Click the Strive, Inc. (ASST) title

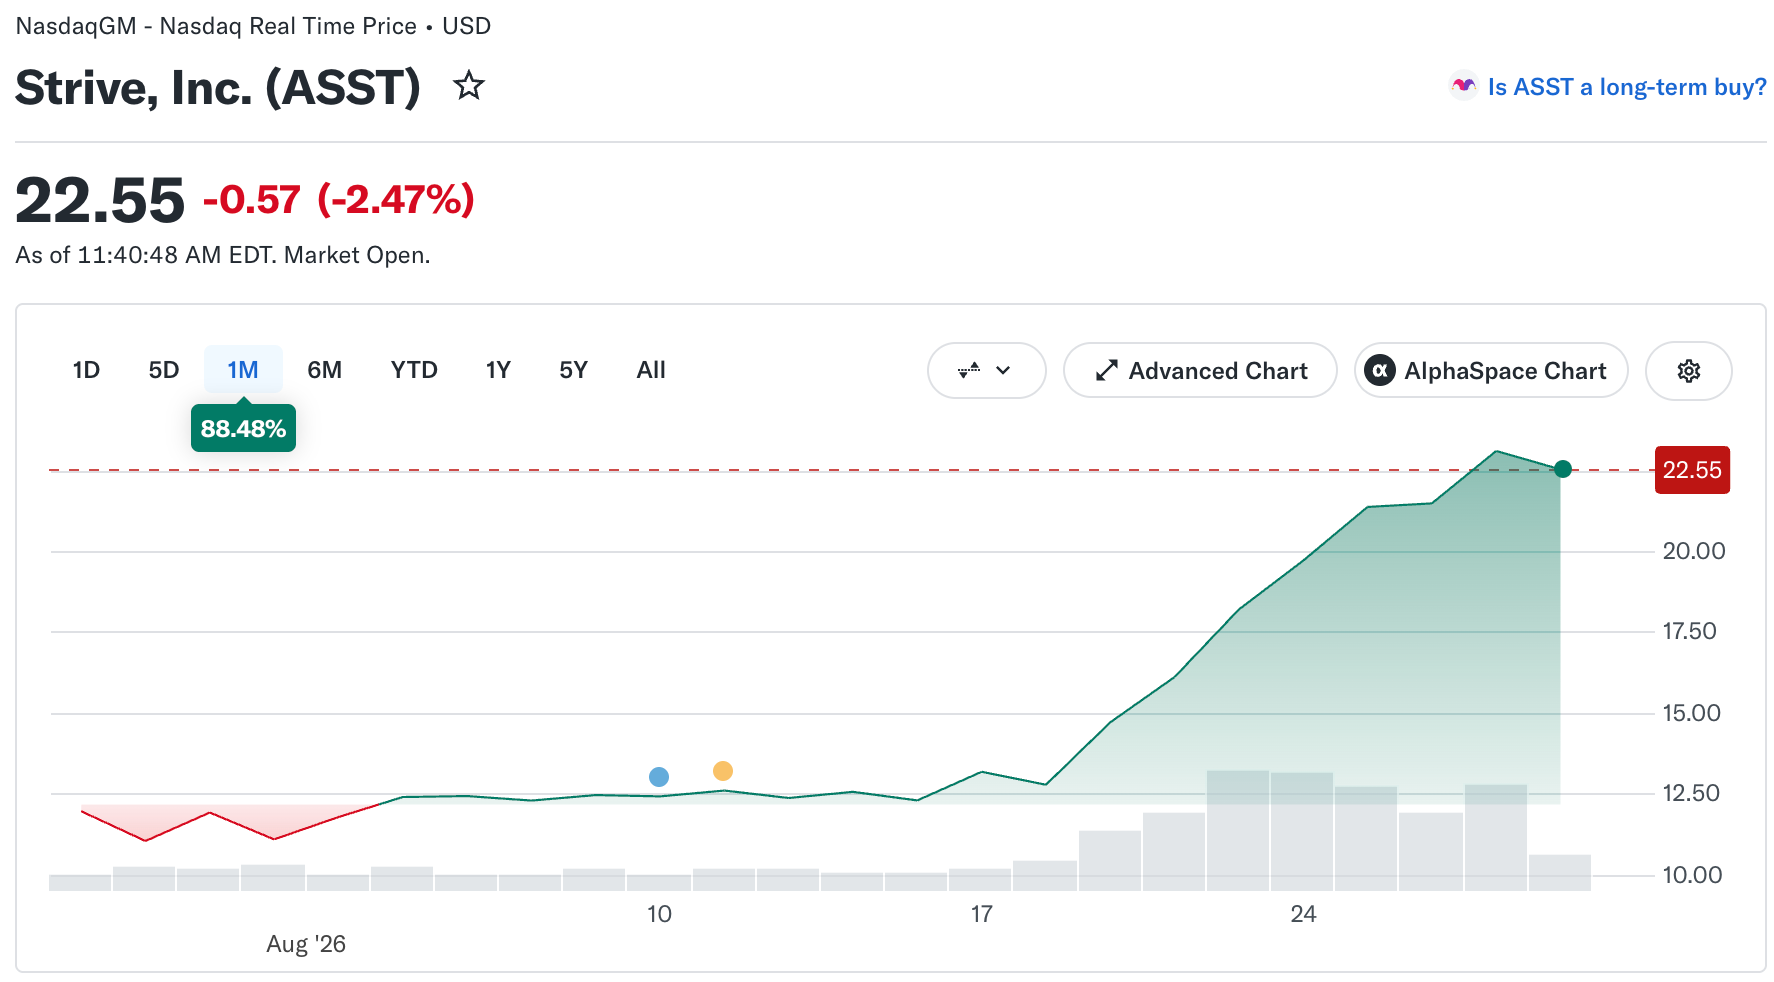point(218,88)
